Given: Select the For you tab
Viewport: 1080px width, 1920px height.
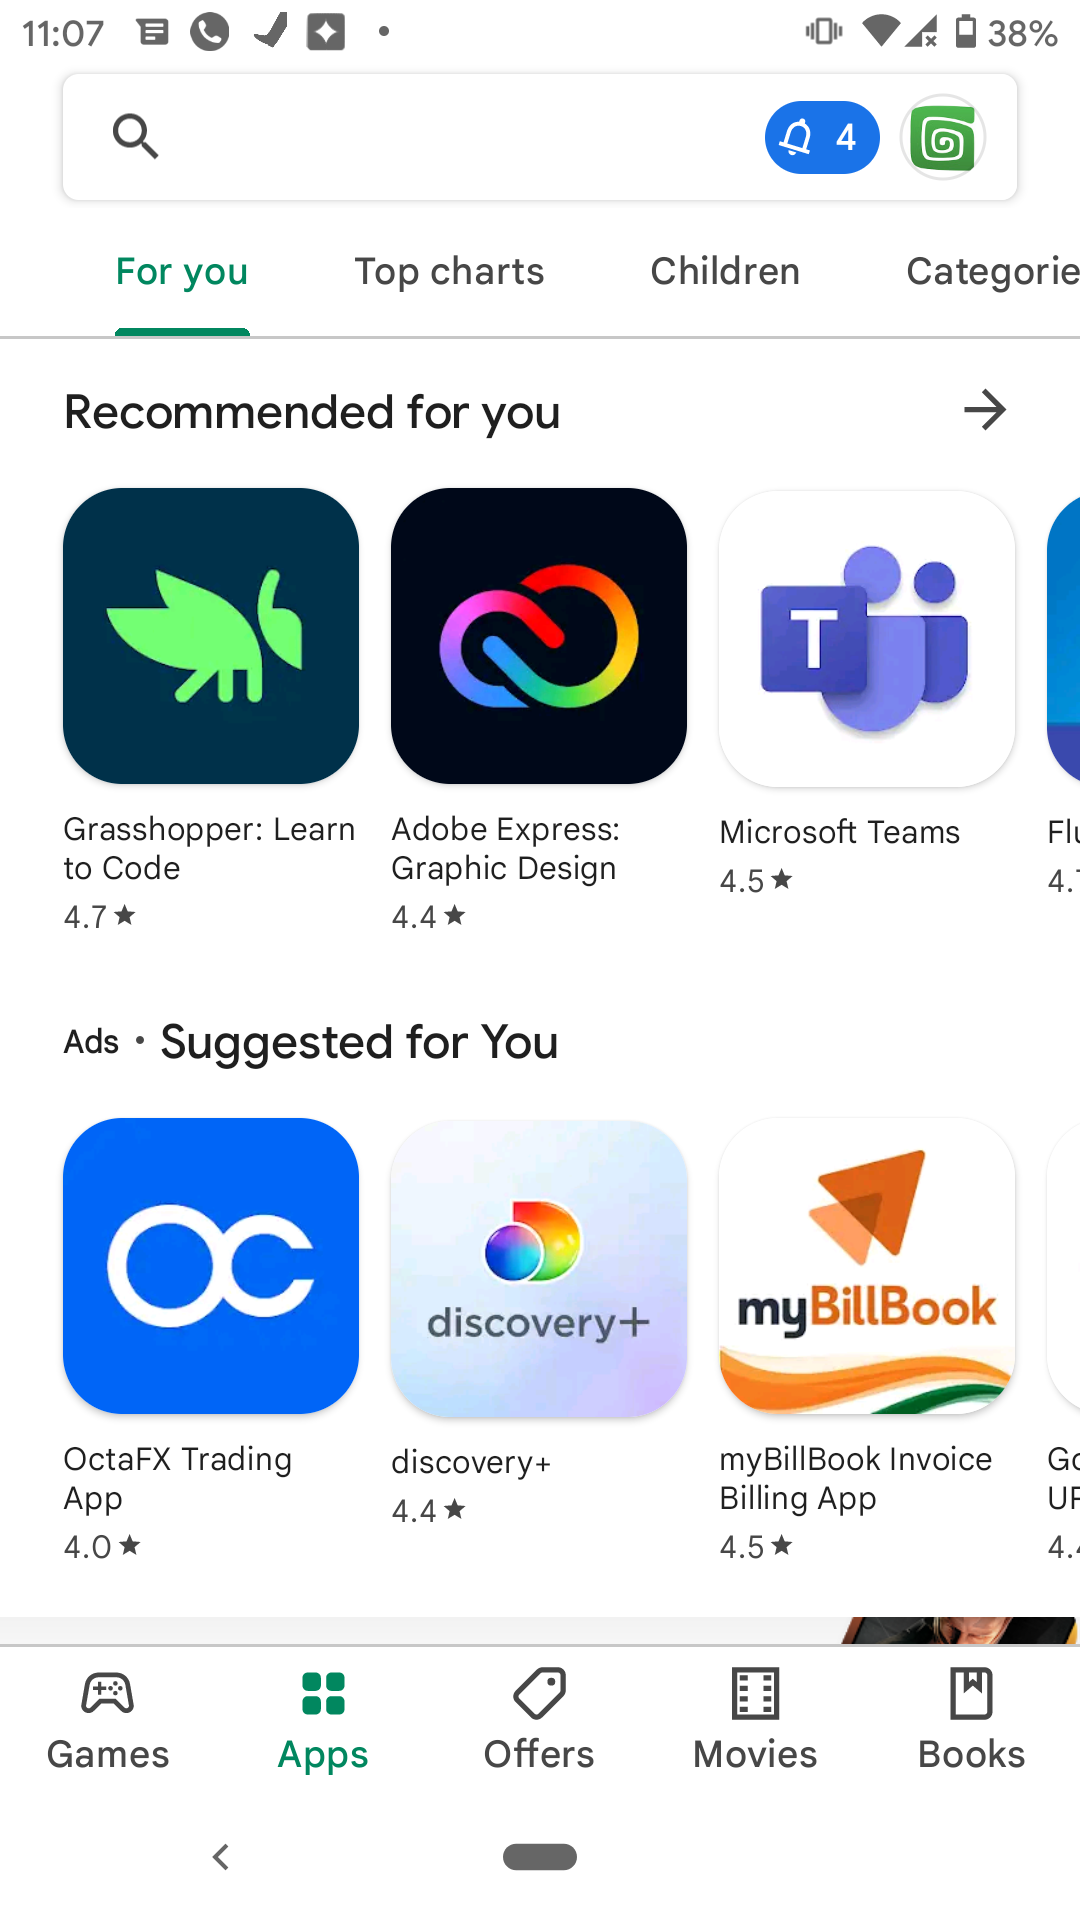Looking at the screenshot, I should click(182, 271).
